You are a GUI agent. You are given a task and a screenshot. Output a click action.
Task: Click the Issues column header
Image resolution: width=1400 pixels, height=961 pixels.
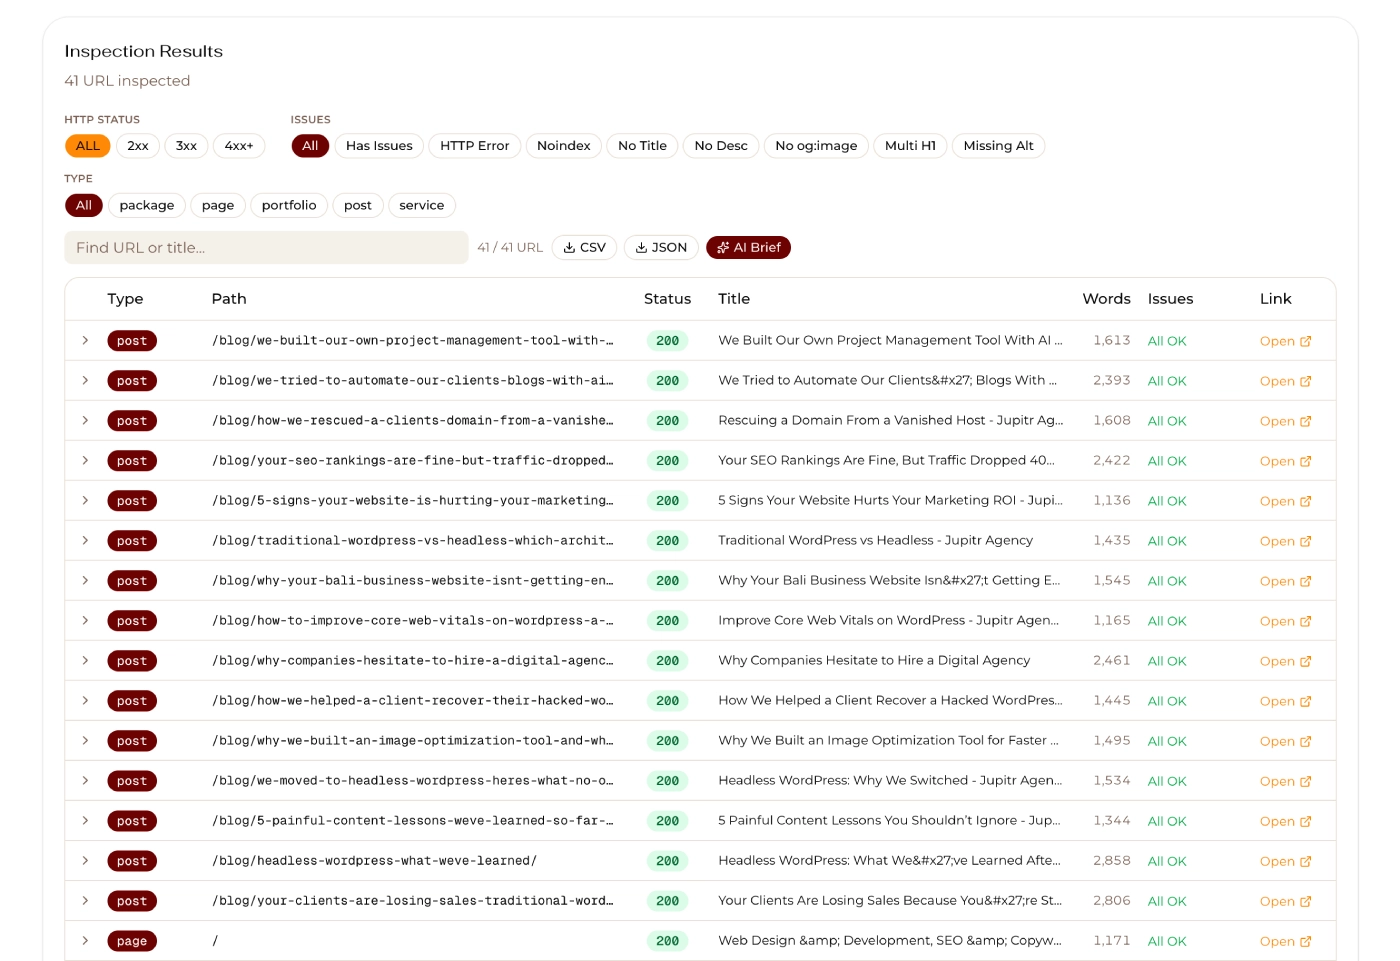click(1170, 299)
